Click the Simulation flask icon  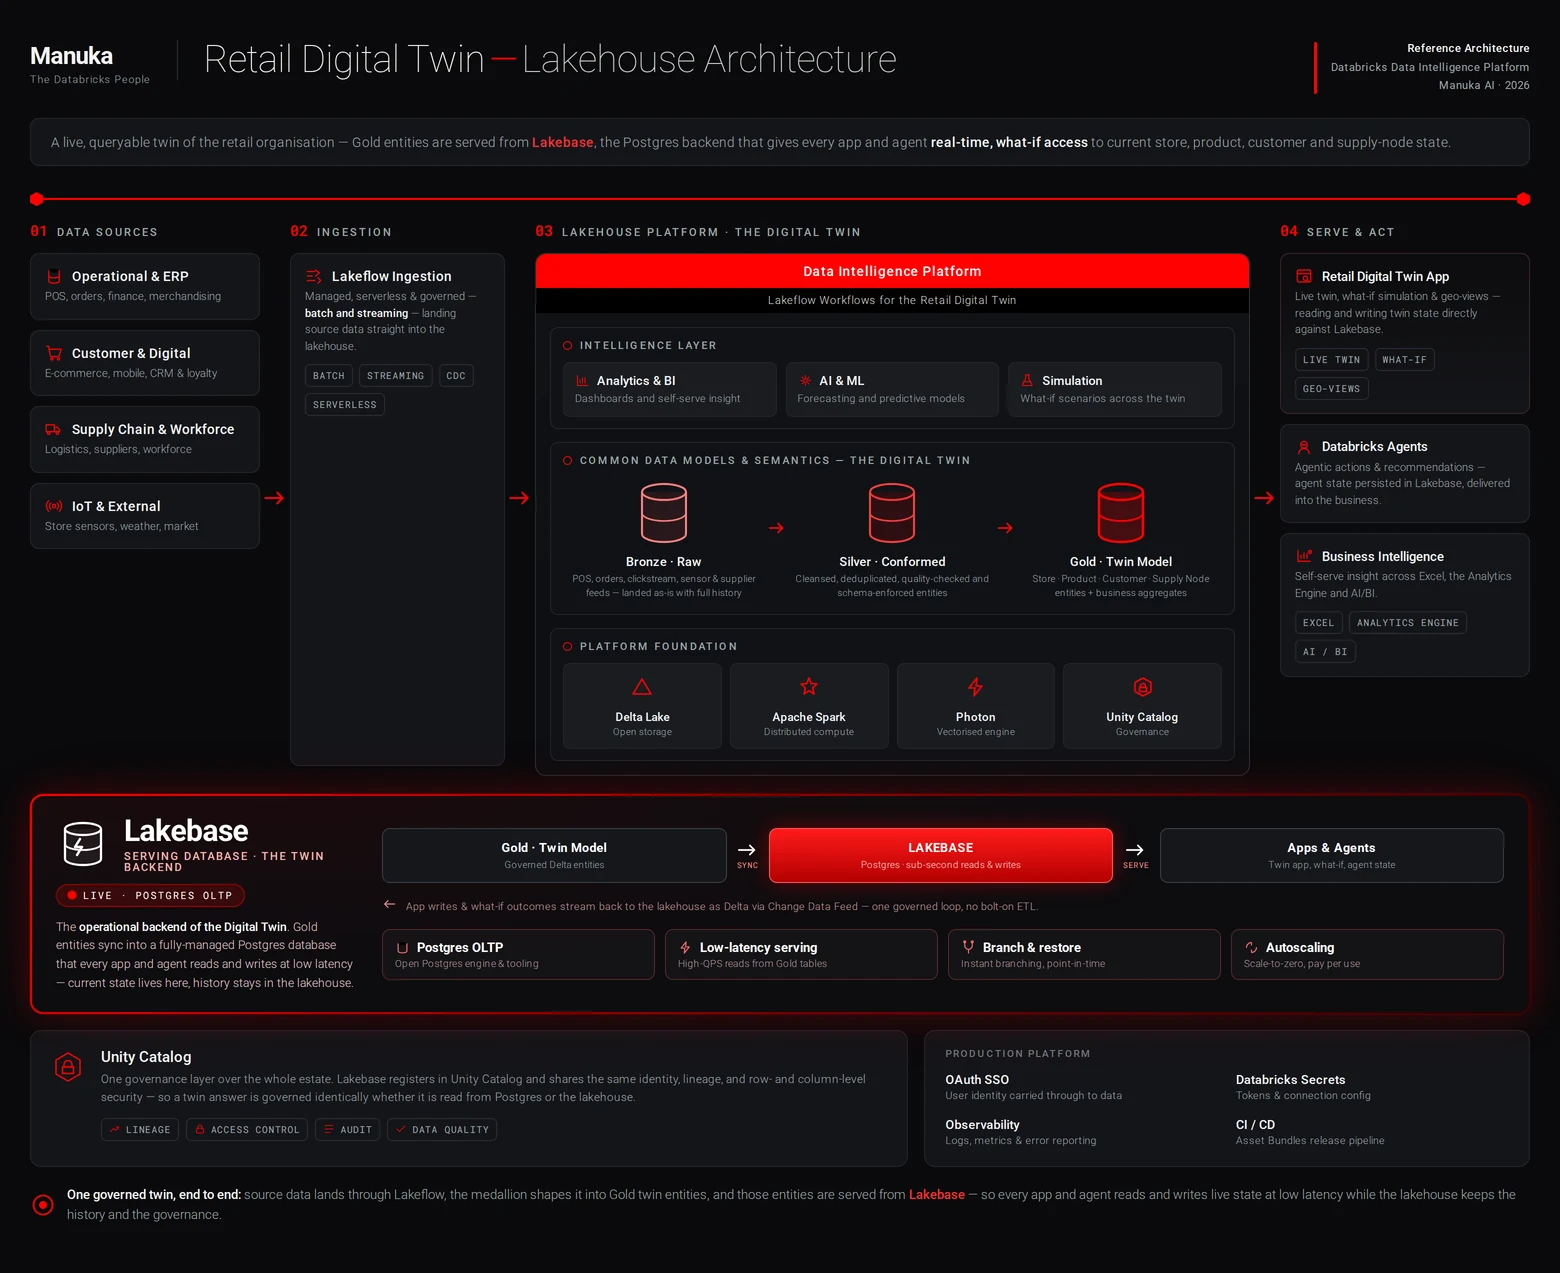pos(1027,381)
